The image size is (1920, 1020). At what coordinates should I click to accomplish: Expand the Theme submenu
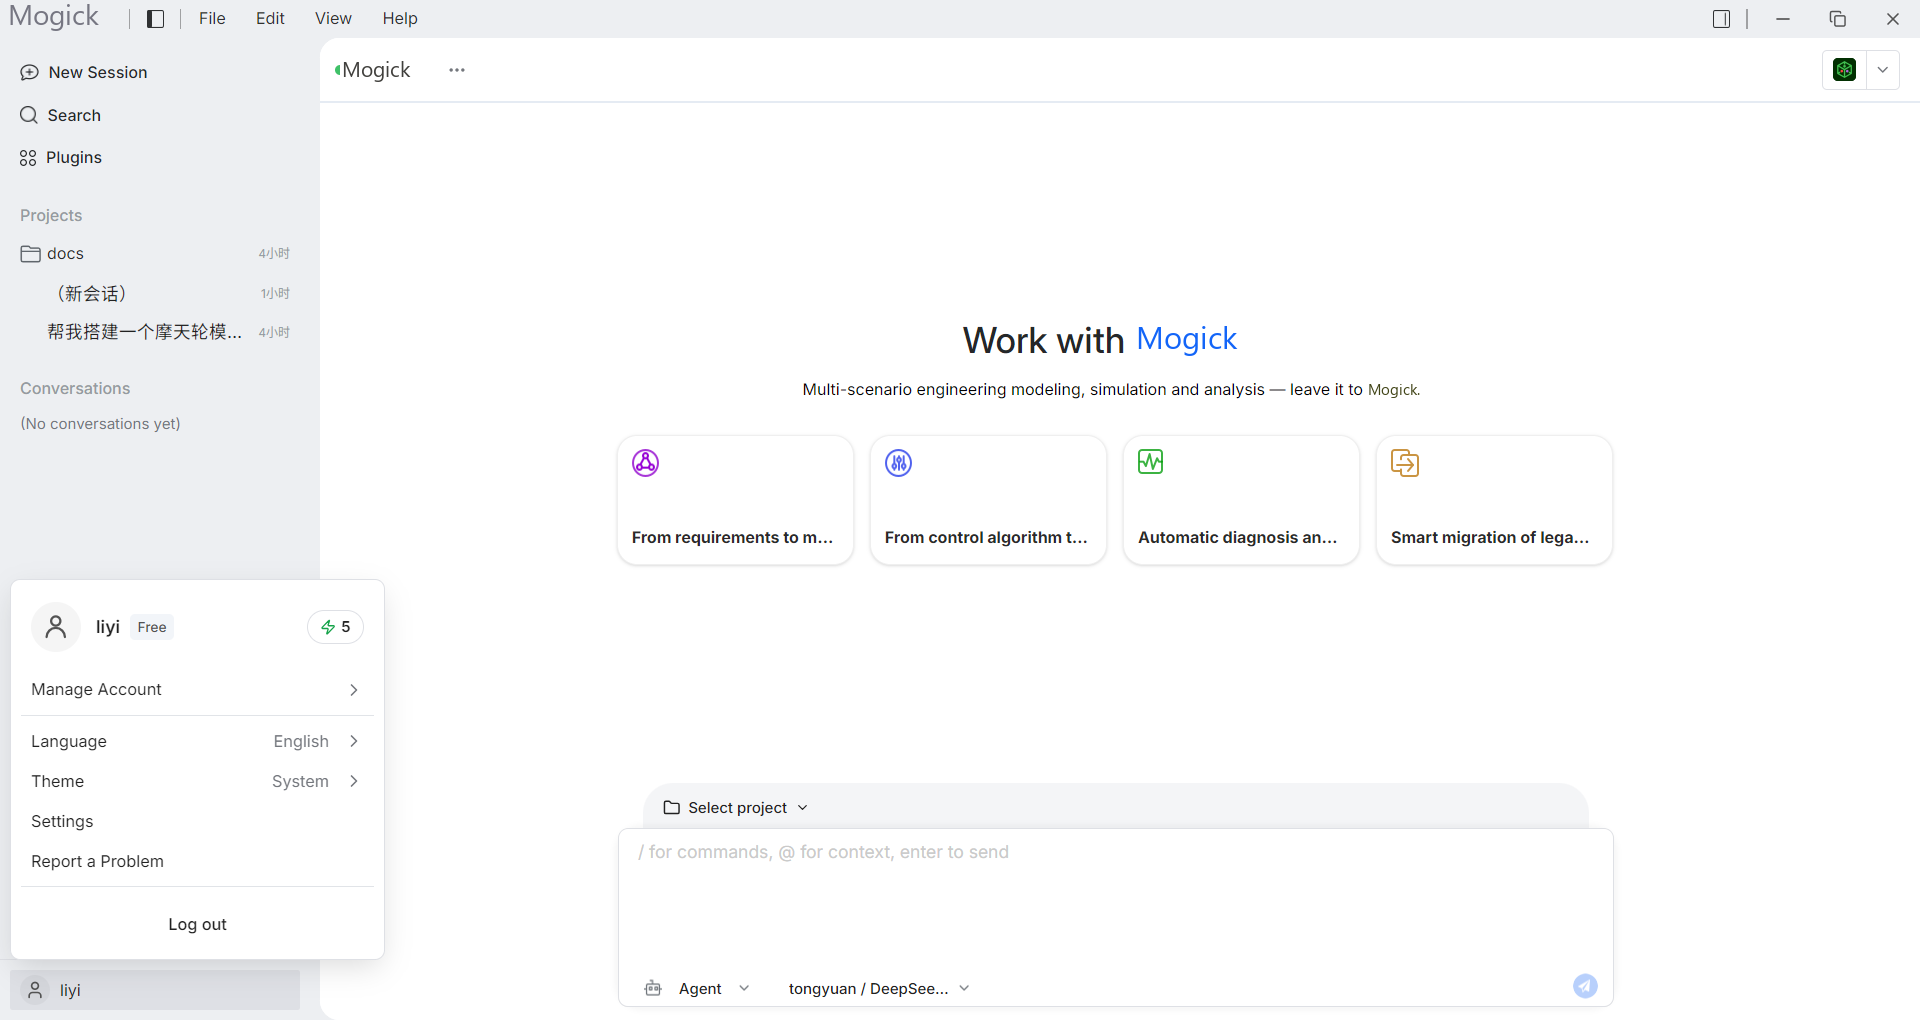tap(196, 781)
